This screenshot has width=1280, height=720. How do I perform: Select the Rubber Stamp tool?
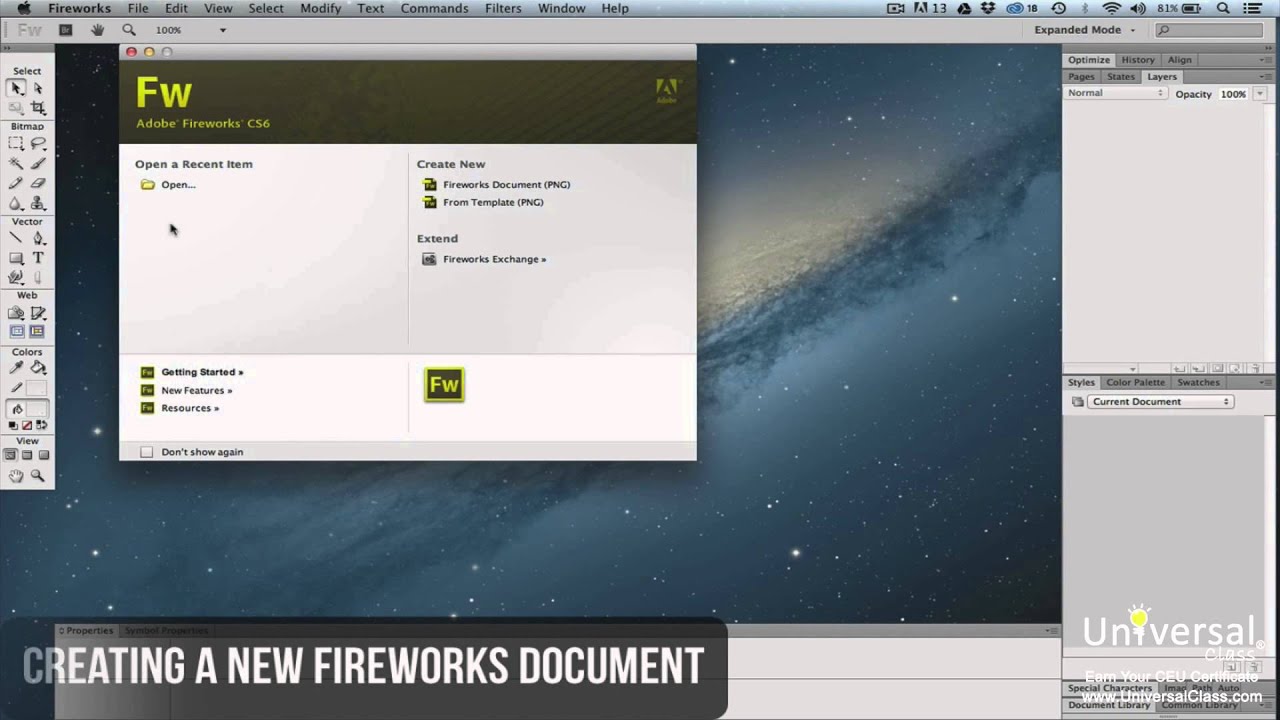click(x=38, y=203)
